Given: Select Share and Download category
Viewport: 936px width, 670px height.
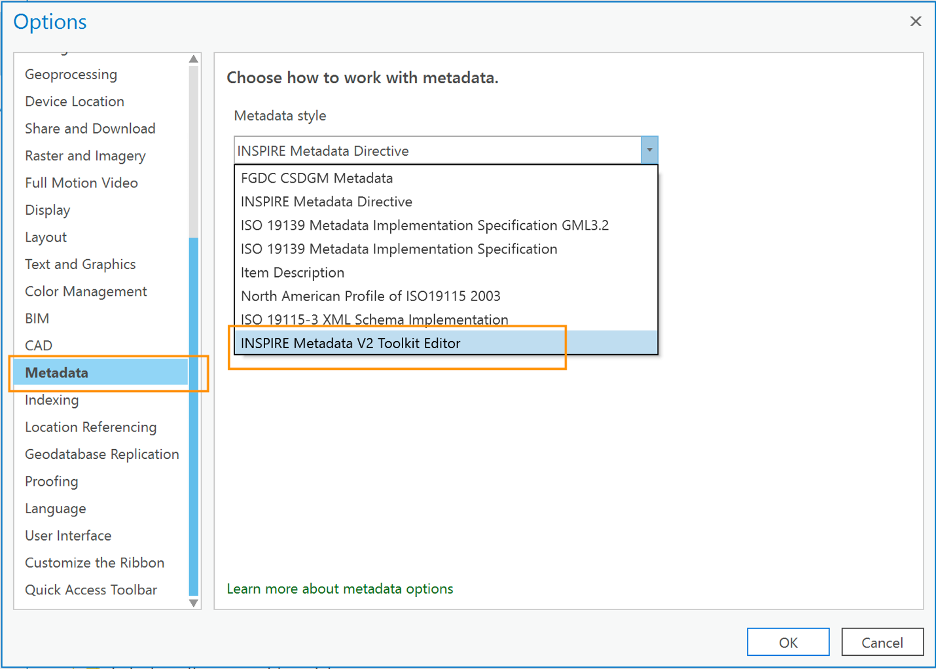Looking at the screenshot, I should (x=90, y=128).
